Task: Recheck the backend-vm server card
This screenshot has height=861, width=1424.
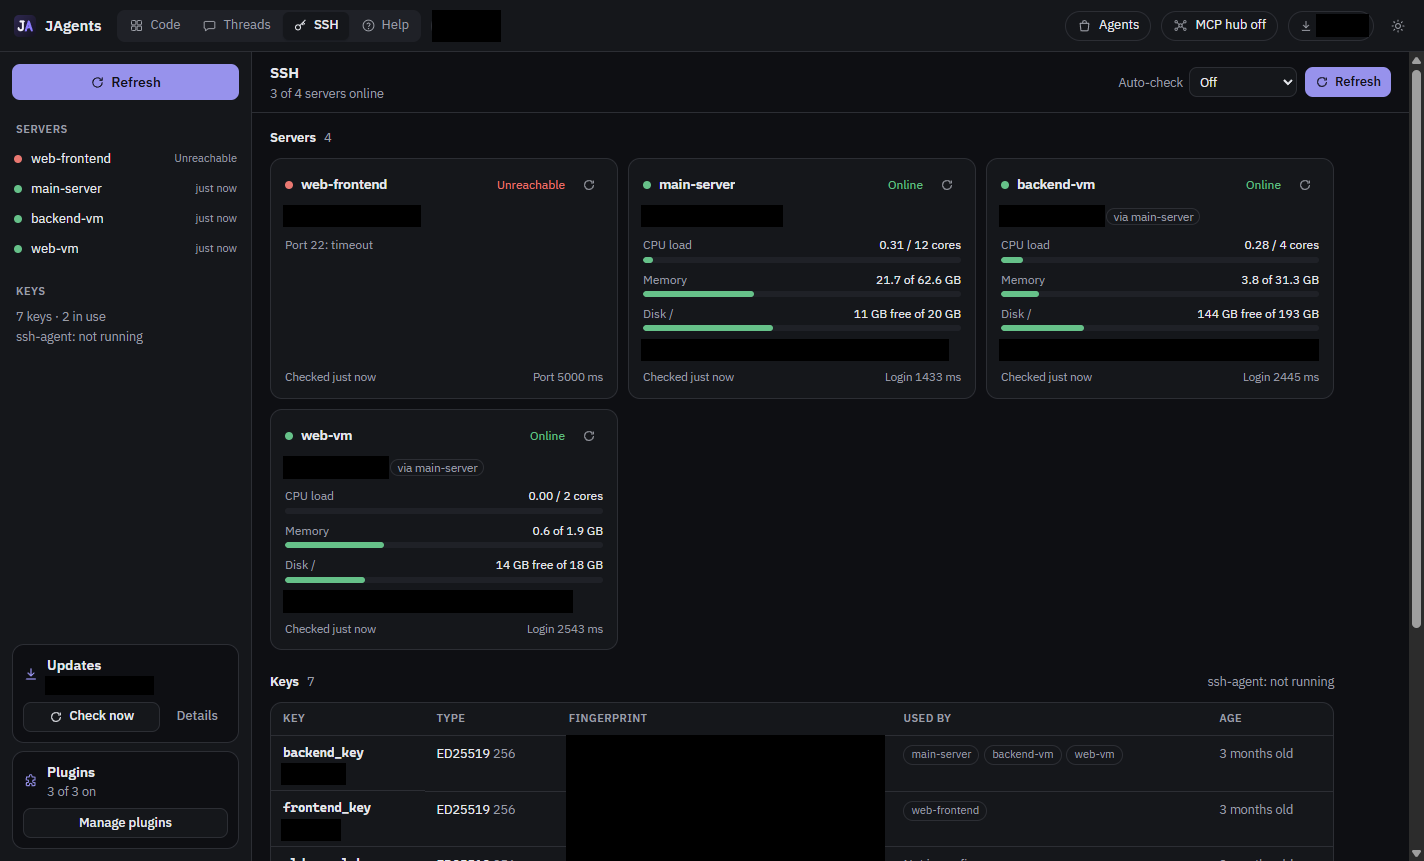Action: pyautogui.click(x=1305, y=185)
